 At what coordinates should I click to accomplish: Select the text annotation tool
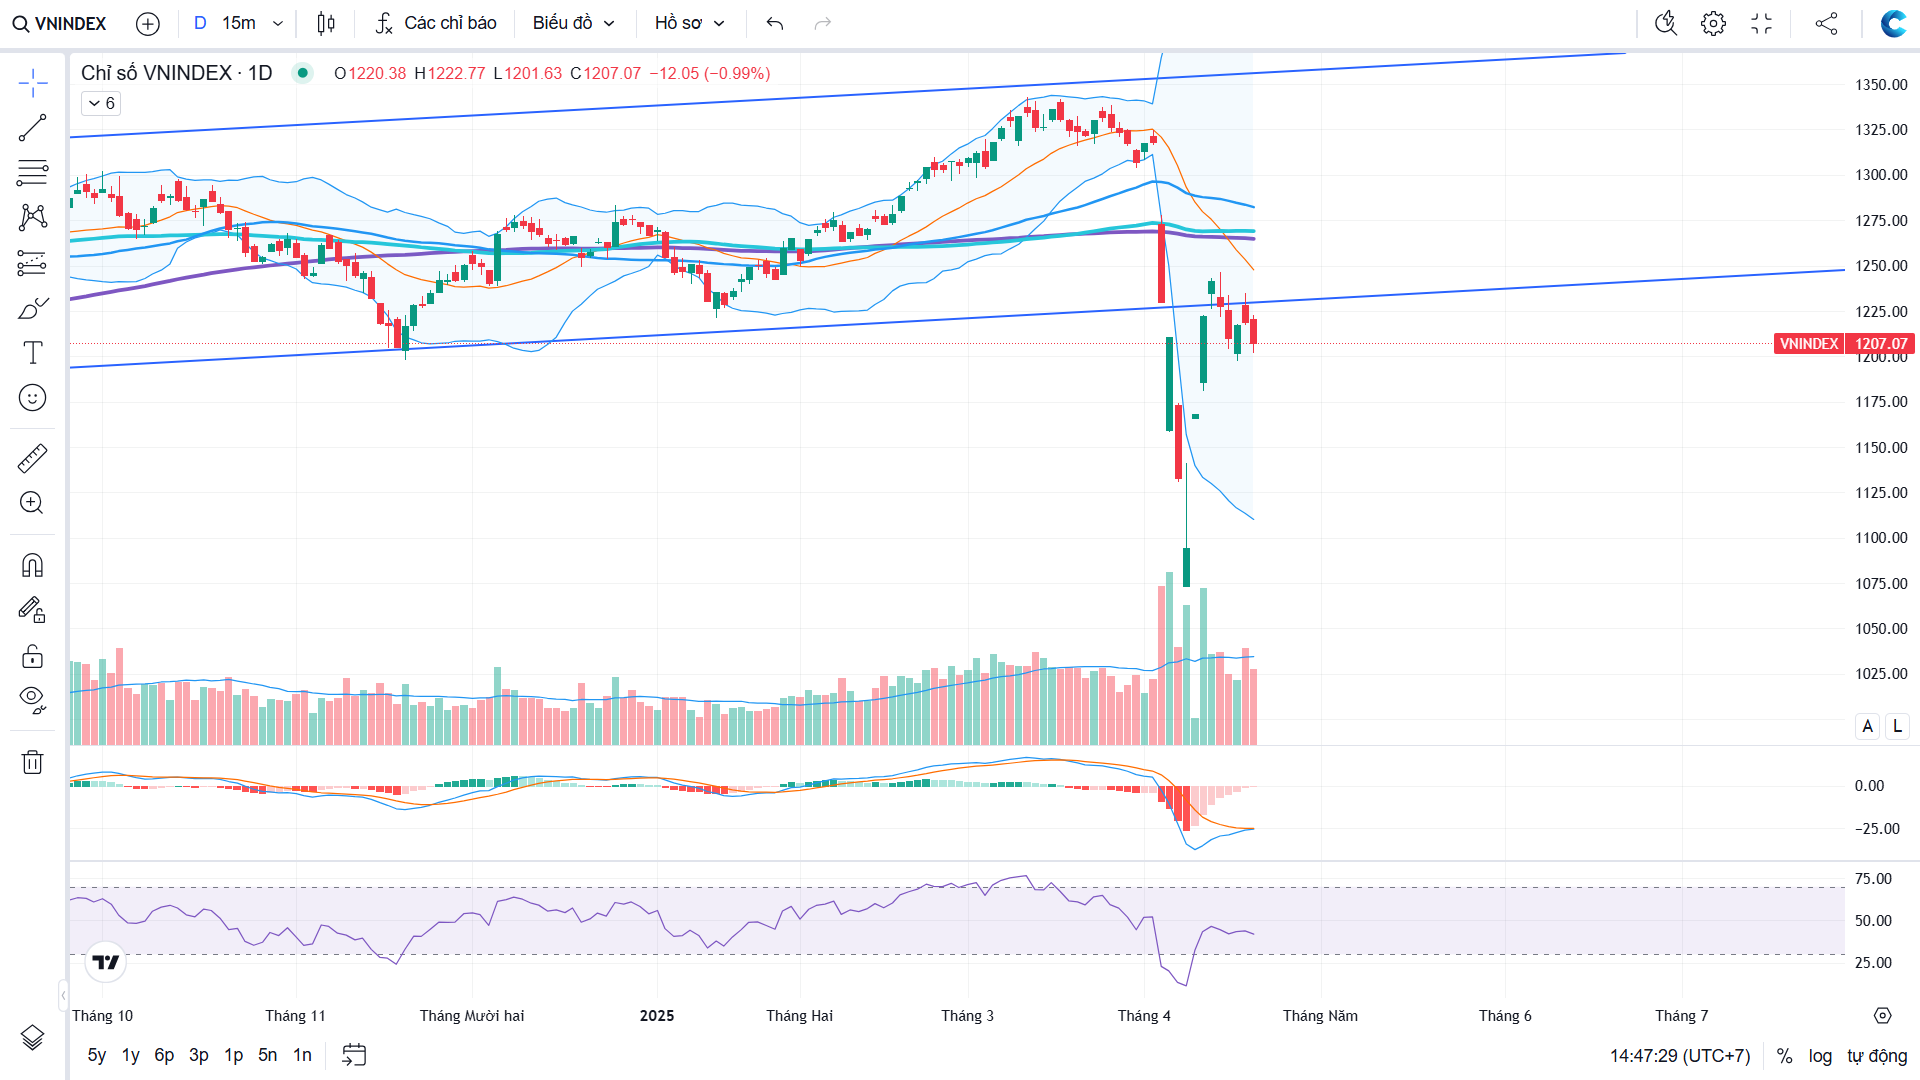tap(32, 353)
